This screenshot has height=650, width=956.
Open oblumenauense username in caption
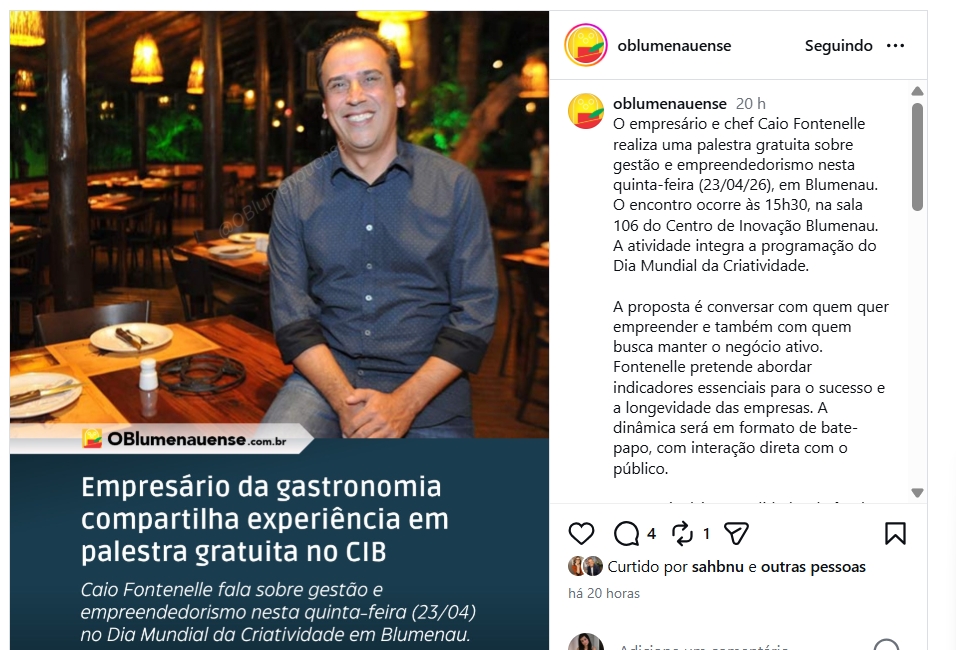(x=669, y=104)
